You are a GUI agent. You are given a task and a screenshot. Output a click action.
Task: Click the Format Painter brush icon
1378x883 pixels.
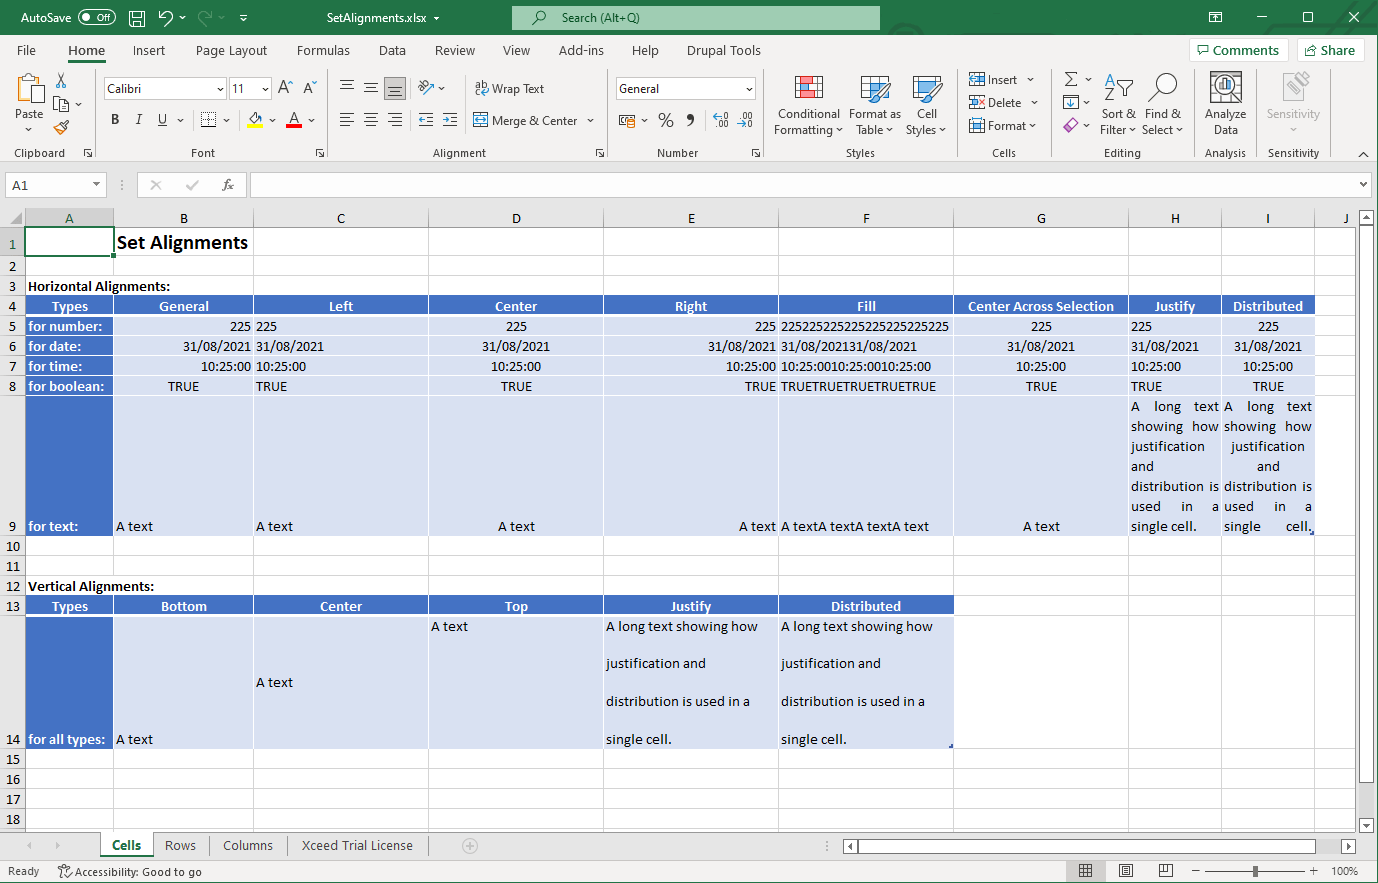tap(61, 127)
